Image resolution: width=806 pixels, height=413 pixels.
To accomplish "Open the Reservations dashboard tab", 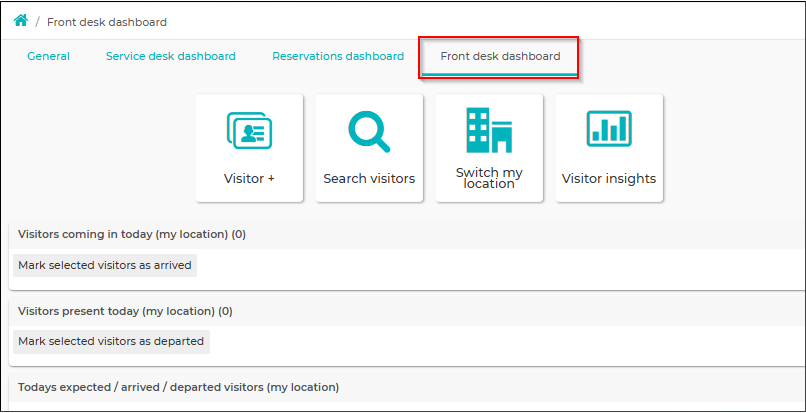I will pos(338,57).
